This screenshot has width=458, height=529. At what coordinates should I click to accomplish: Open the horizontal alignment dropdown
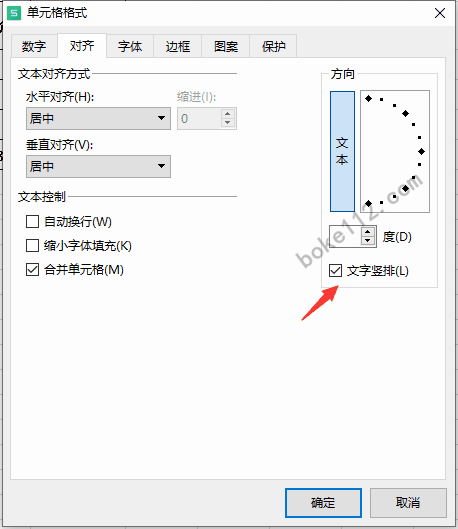98,118
